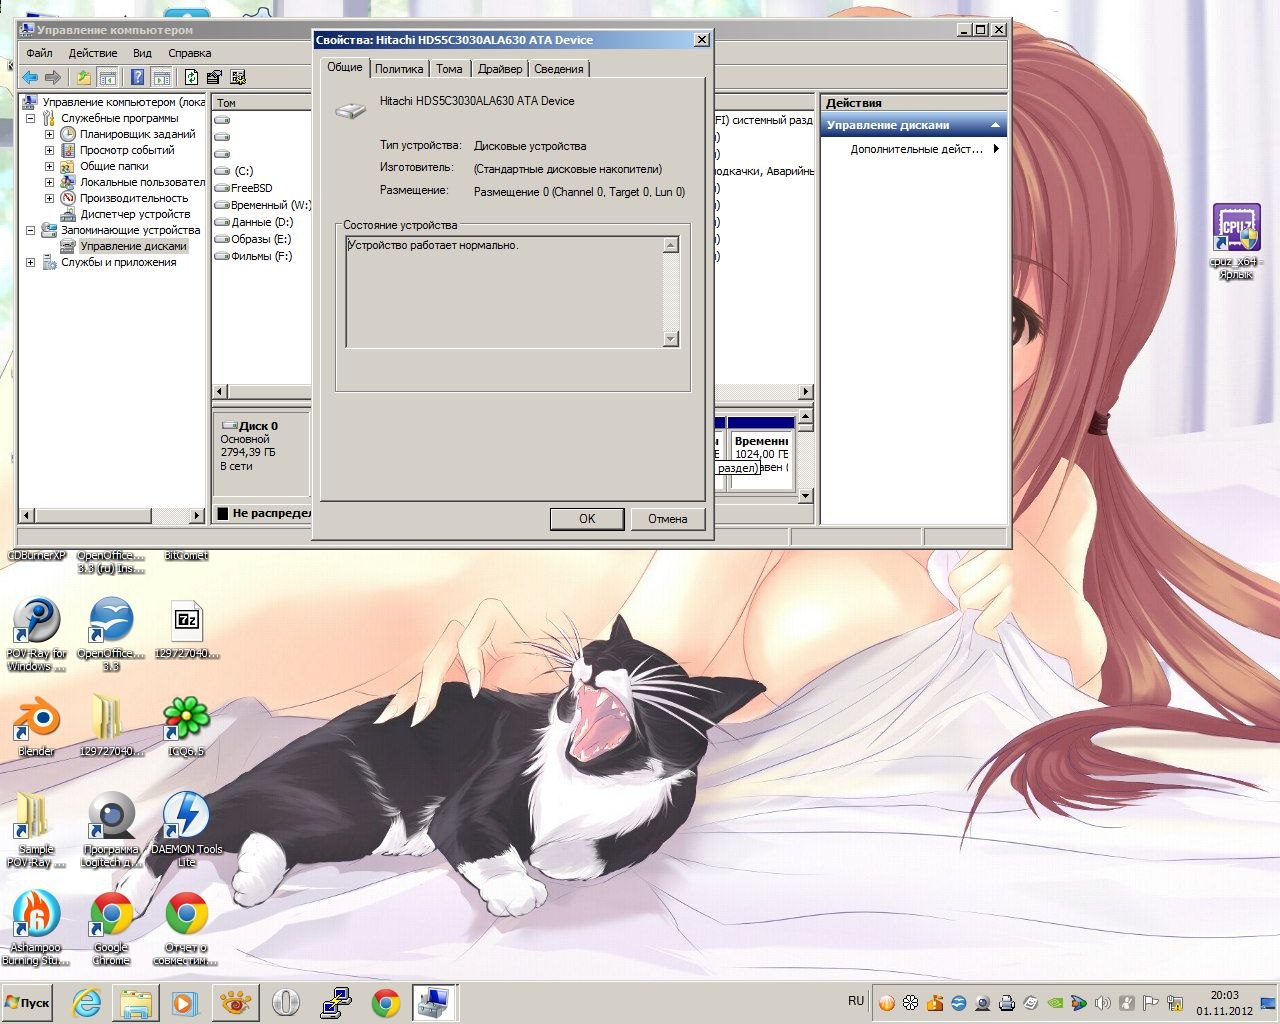Select Данные (D:) volume in list

[261, 222]
